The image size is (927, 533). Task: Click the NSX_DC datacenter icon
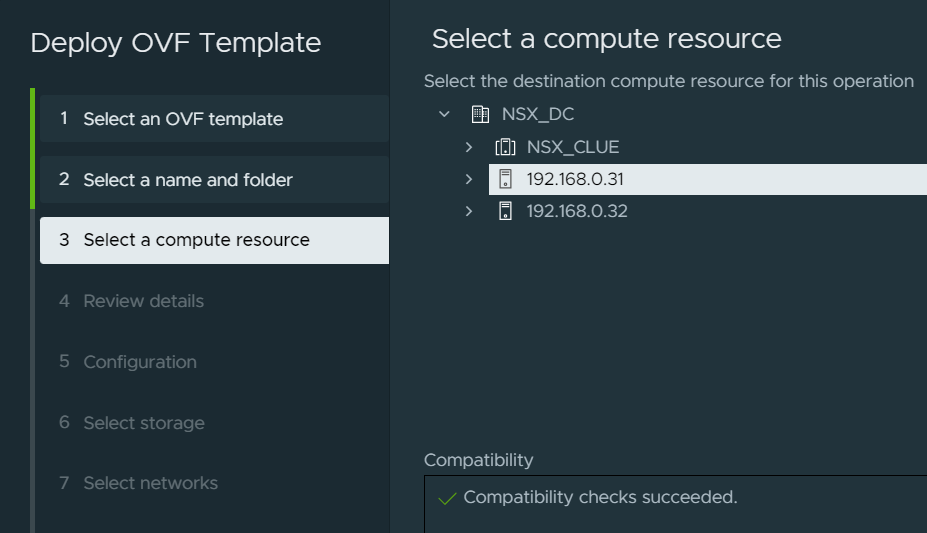(x=480, y=114)
